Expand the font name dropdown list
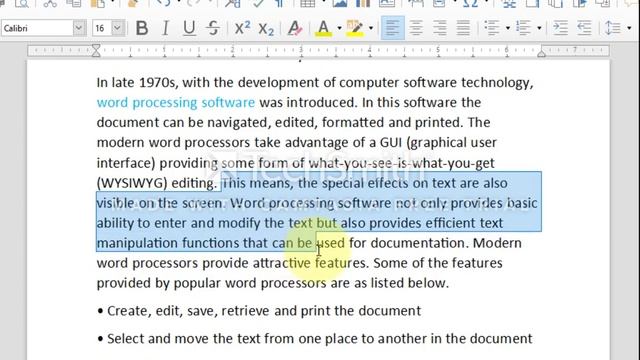 79,28
